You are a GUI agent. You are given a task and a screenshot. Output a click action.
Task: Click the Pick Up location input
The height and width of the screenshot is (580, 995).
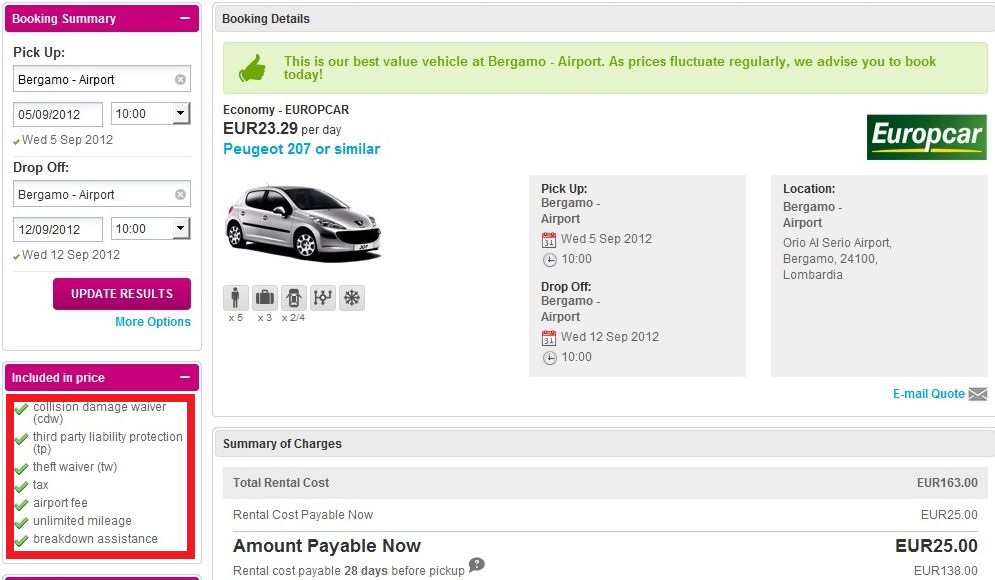102,79
